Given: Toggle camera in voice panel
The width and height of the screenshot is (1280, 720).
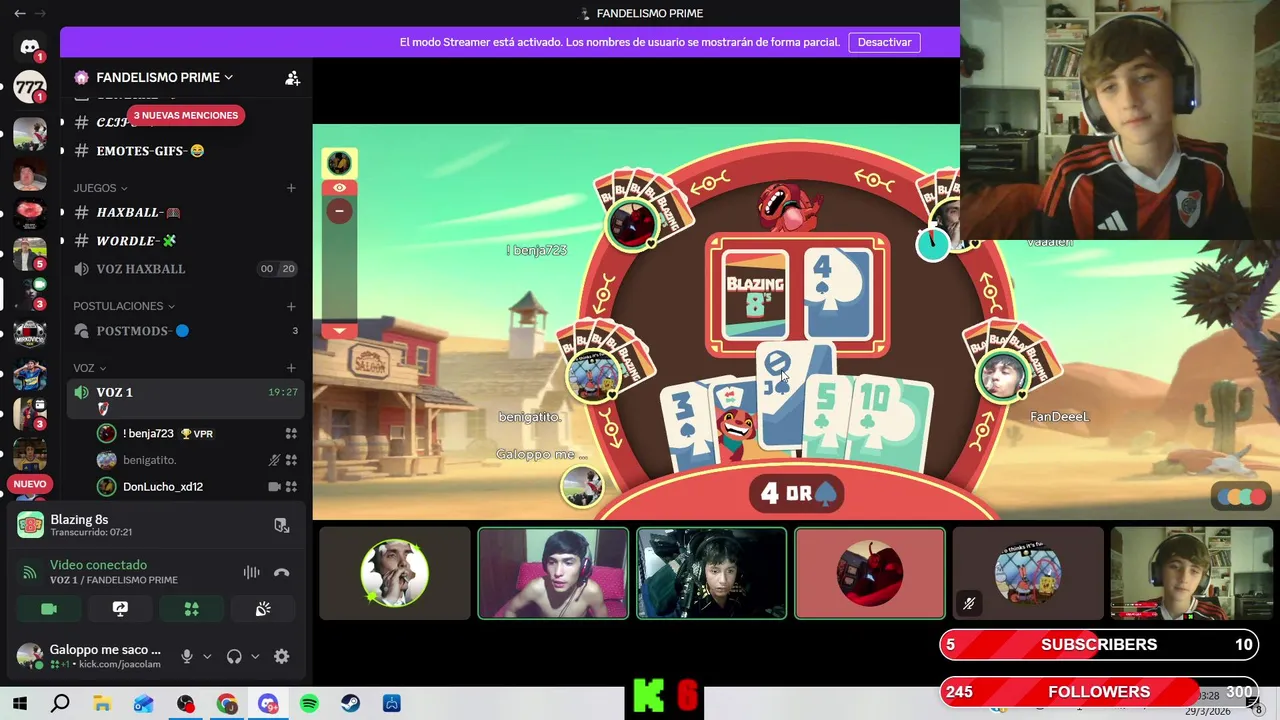Looking at the screenshot, I should (x=49, y=609).
